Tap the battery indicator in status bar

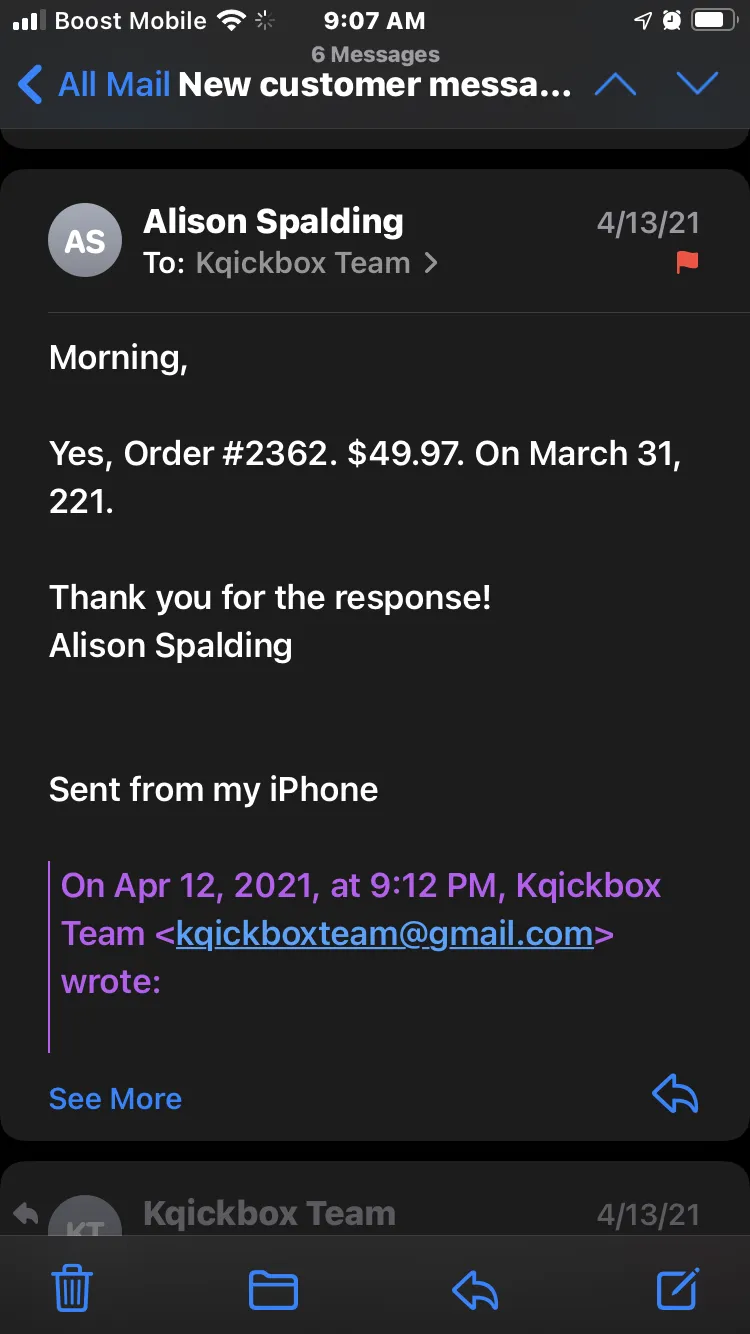click(715, 20)
